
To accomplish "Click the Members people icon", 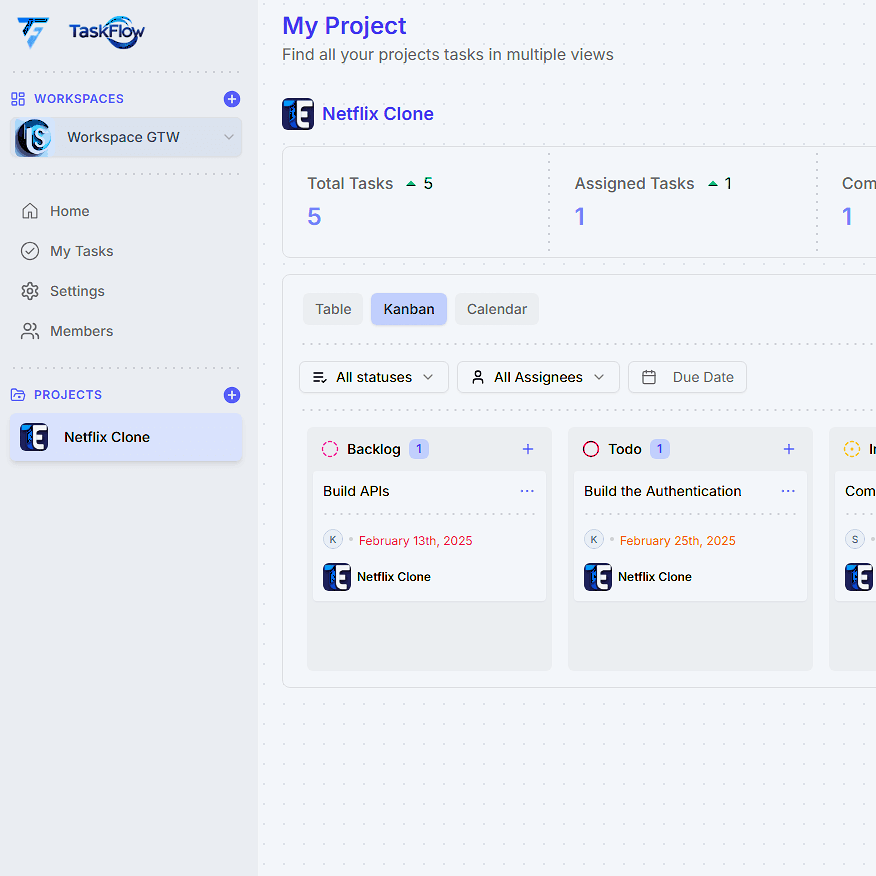I will pos(30,331).
